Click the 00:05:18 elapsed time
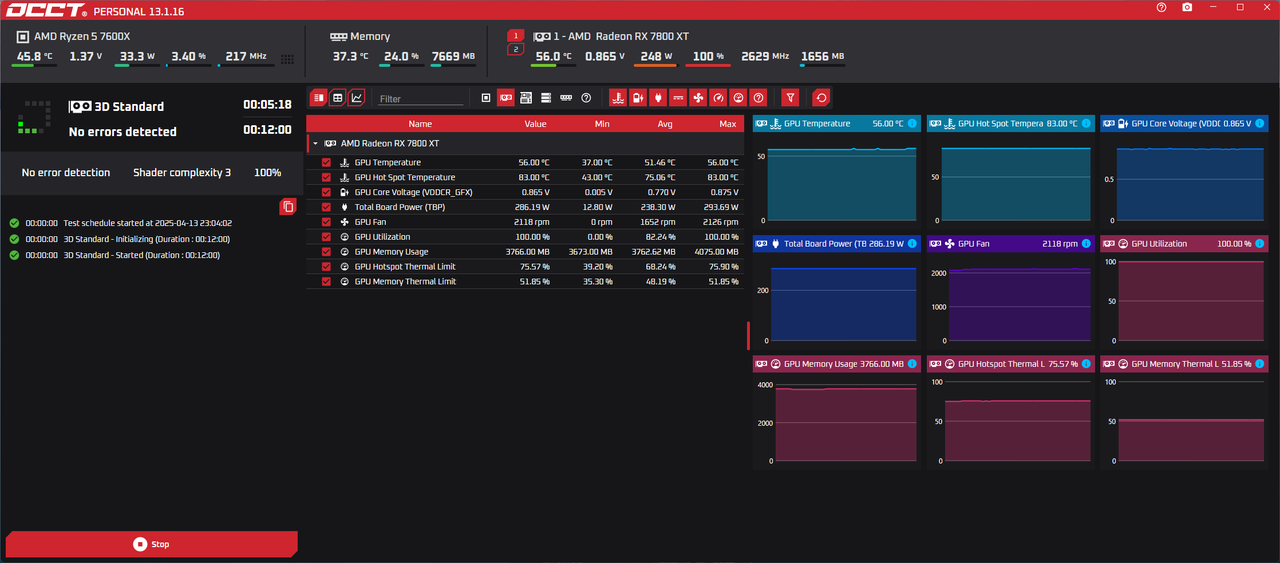 (x=267, y=105)
